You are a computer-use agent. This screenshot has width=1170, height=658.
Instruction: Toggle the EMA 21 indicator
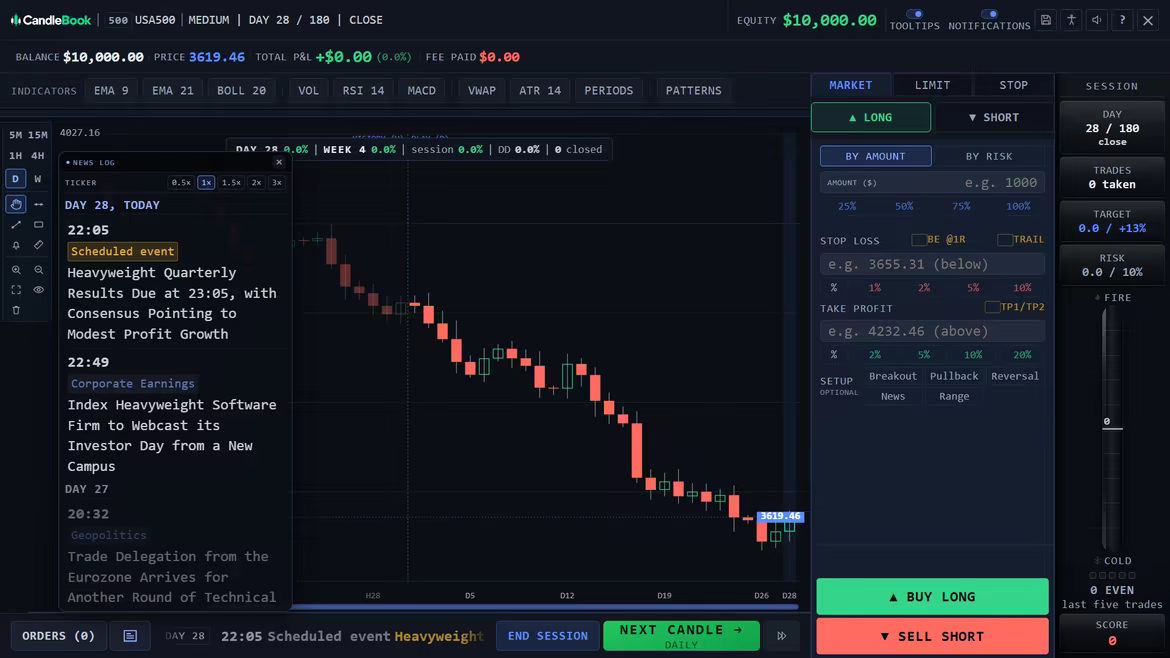point(172,90)
